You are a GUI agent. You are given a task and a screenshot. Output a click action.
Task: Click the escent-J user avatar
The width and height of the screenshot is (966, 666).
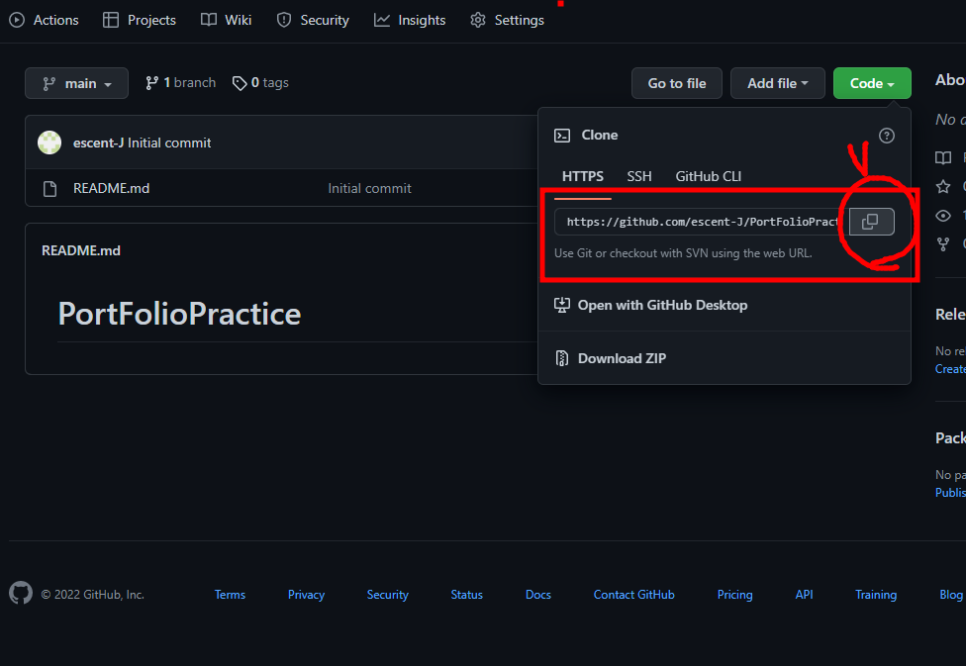click(x=49, y=142)
